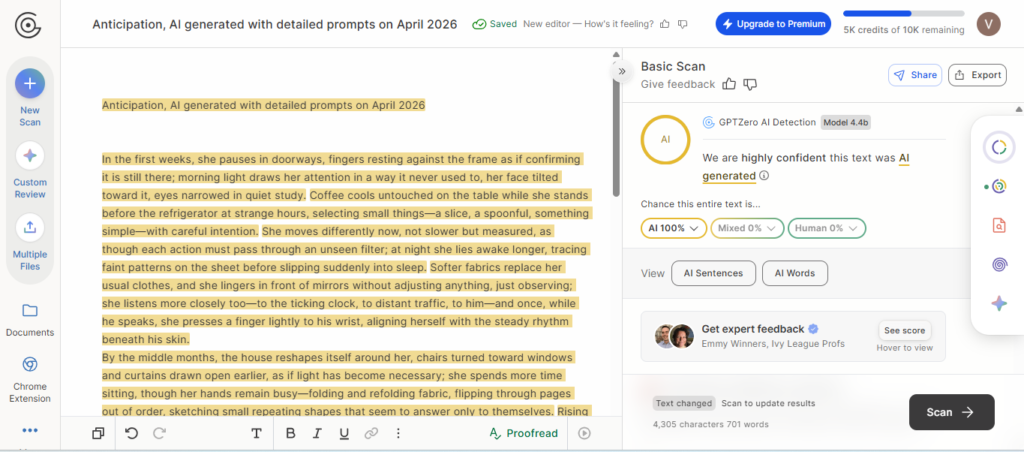The height and width of the screenshot is (452, 1024).
Task: Click the Scan button
Action: (x=952, y=412)
